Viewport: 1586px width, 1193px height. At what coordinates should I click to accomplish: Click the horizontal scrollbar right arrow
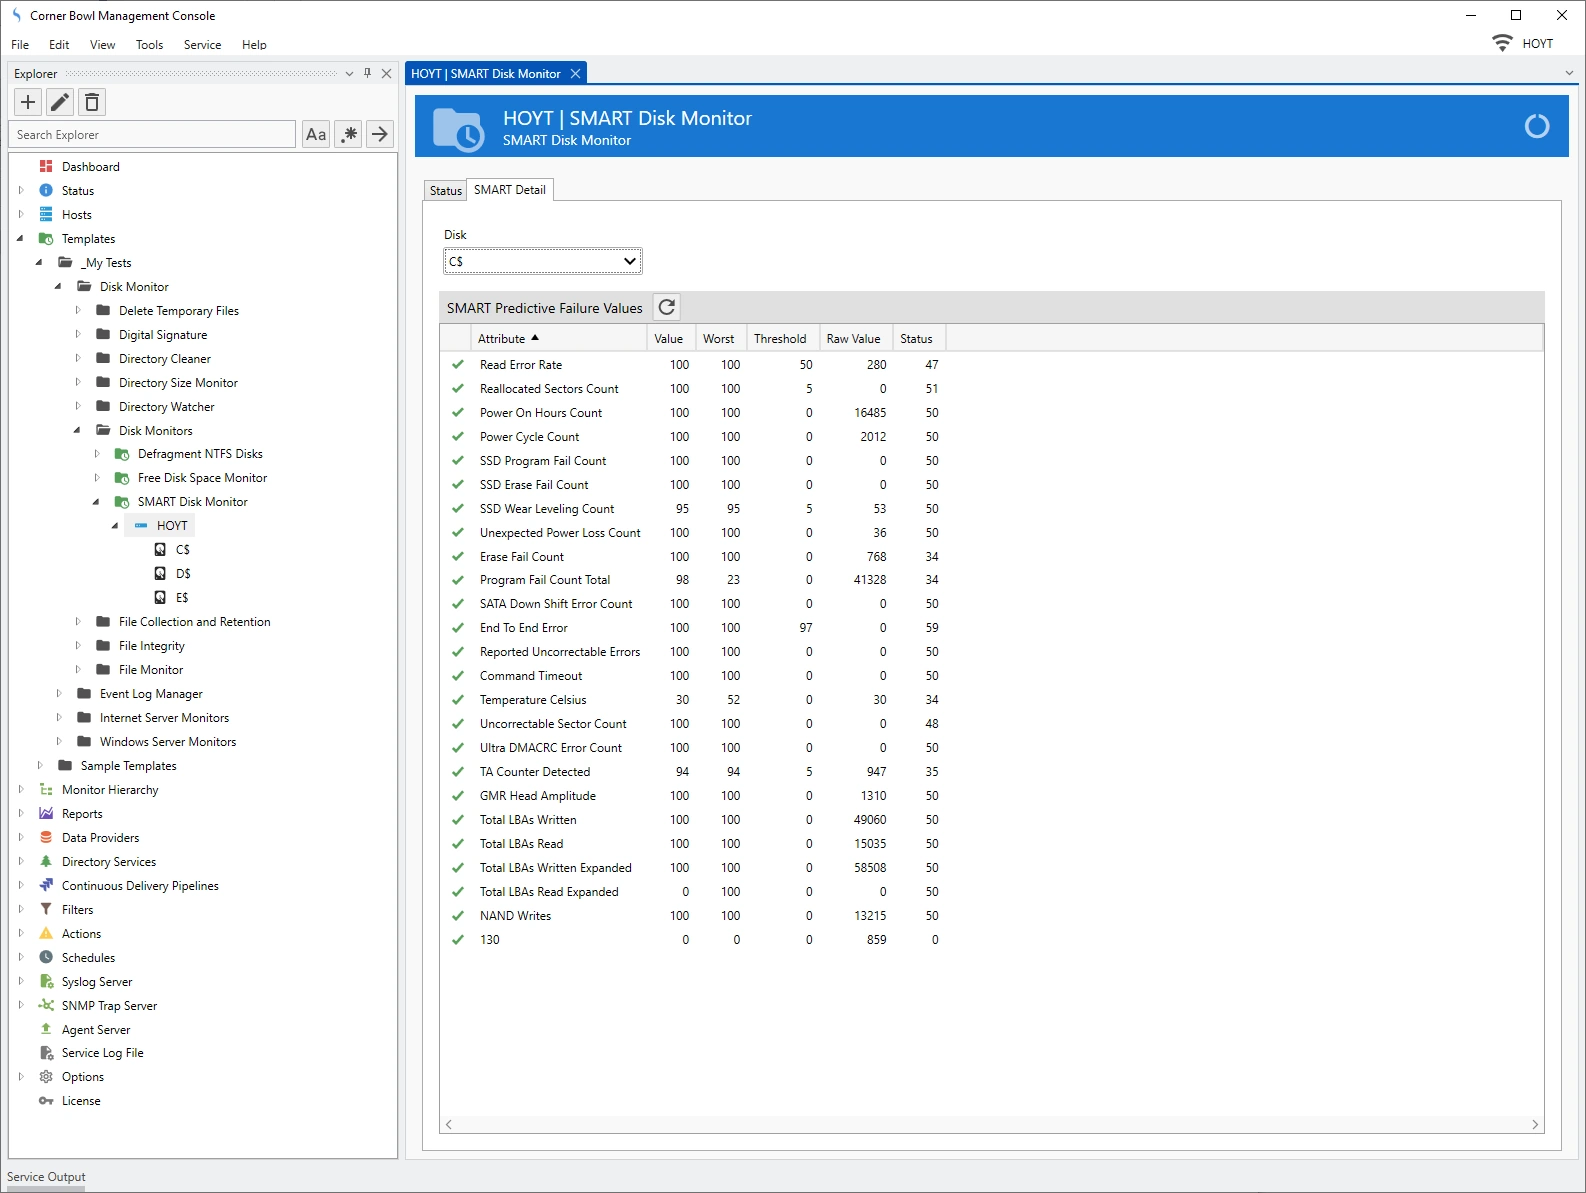pyautogui.click(x=1535, y=1125)
